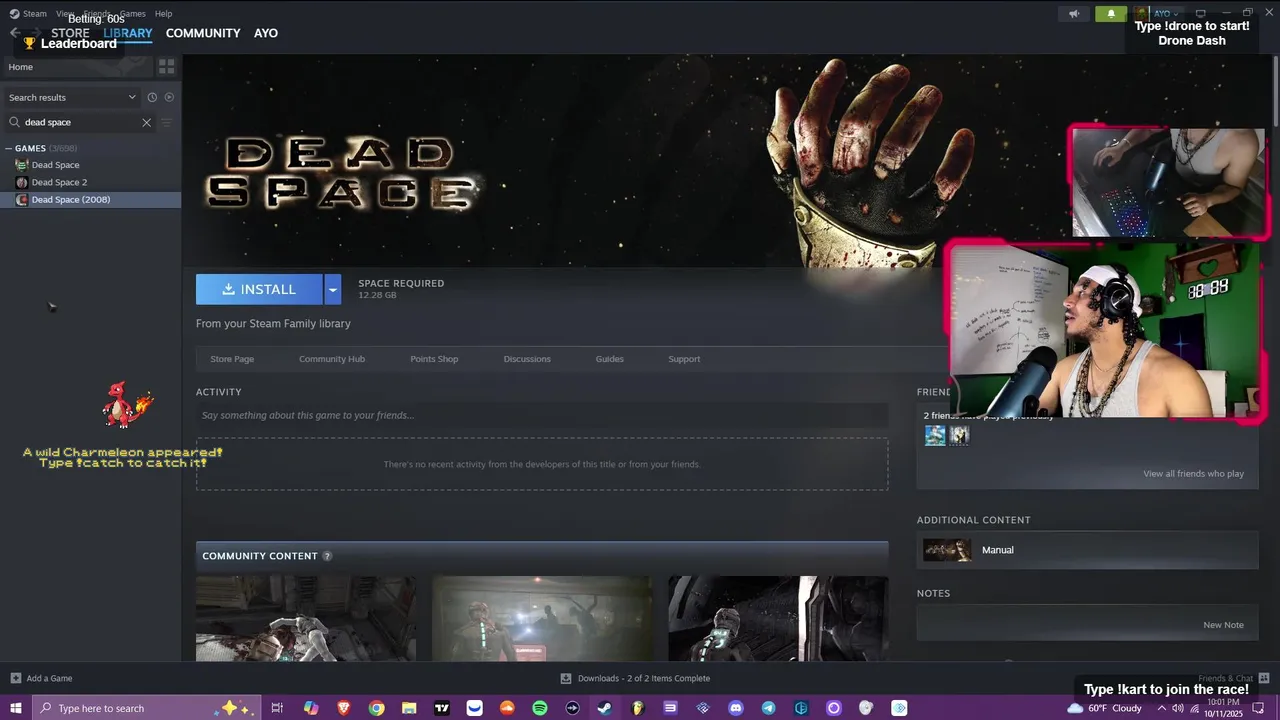Open the COMMUNITY tab

(203, 33)
